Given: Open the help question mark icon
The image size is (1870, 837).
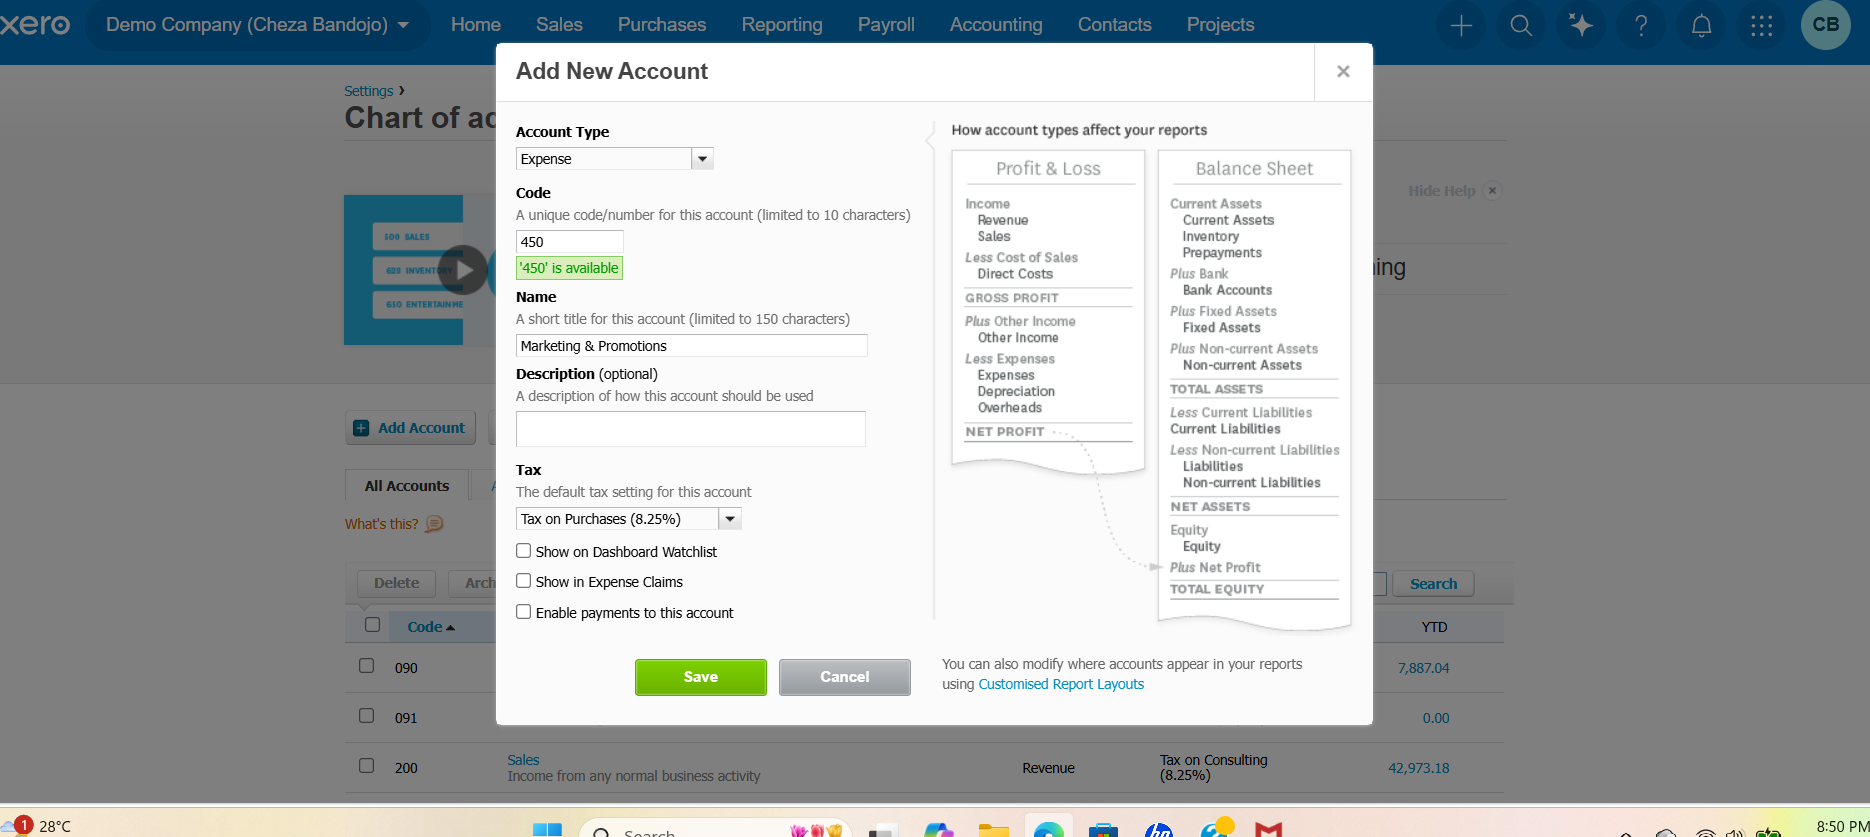Looking at the screenshot, I should click(1641, 25).
